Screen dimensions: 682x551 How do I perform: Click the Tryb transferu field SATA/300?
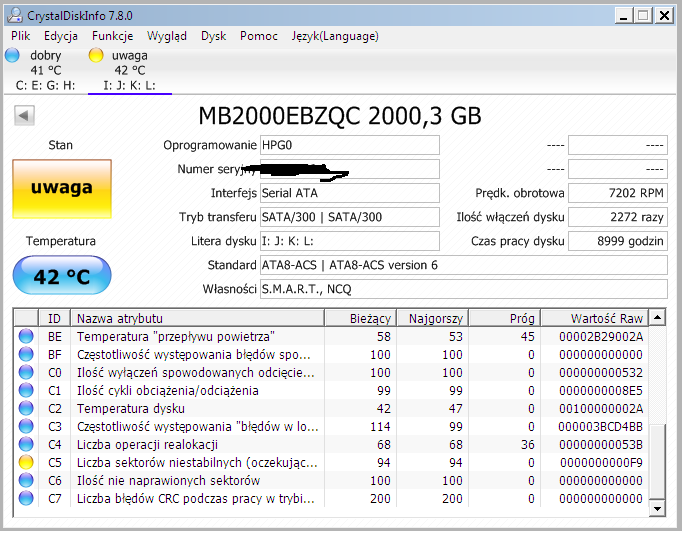coord(350,217)
